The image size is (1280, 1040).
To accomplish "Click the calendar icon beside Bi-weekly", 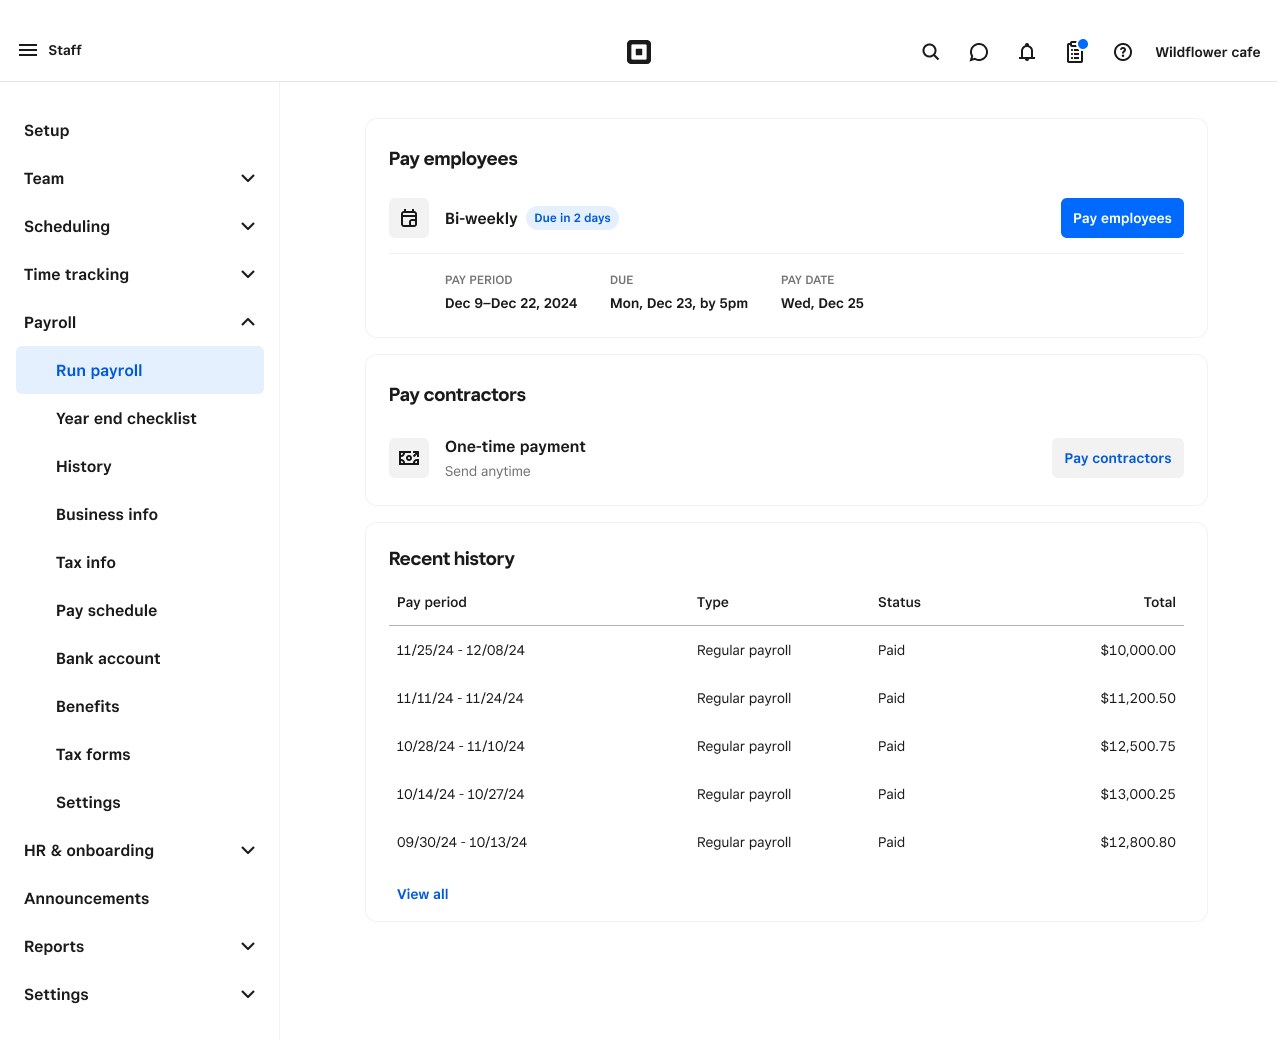I will [409, 218].
